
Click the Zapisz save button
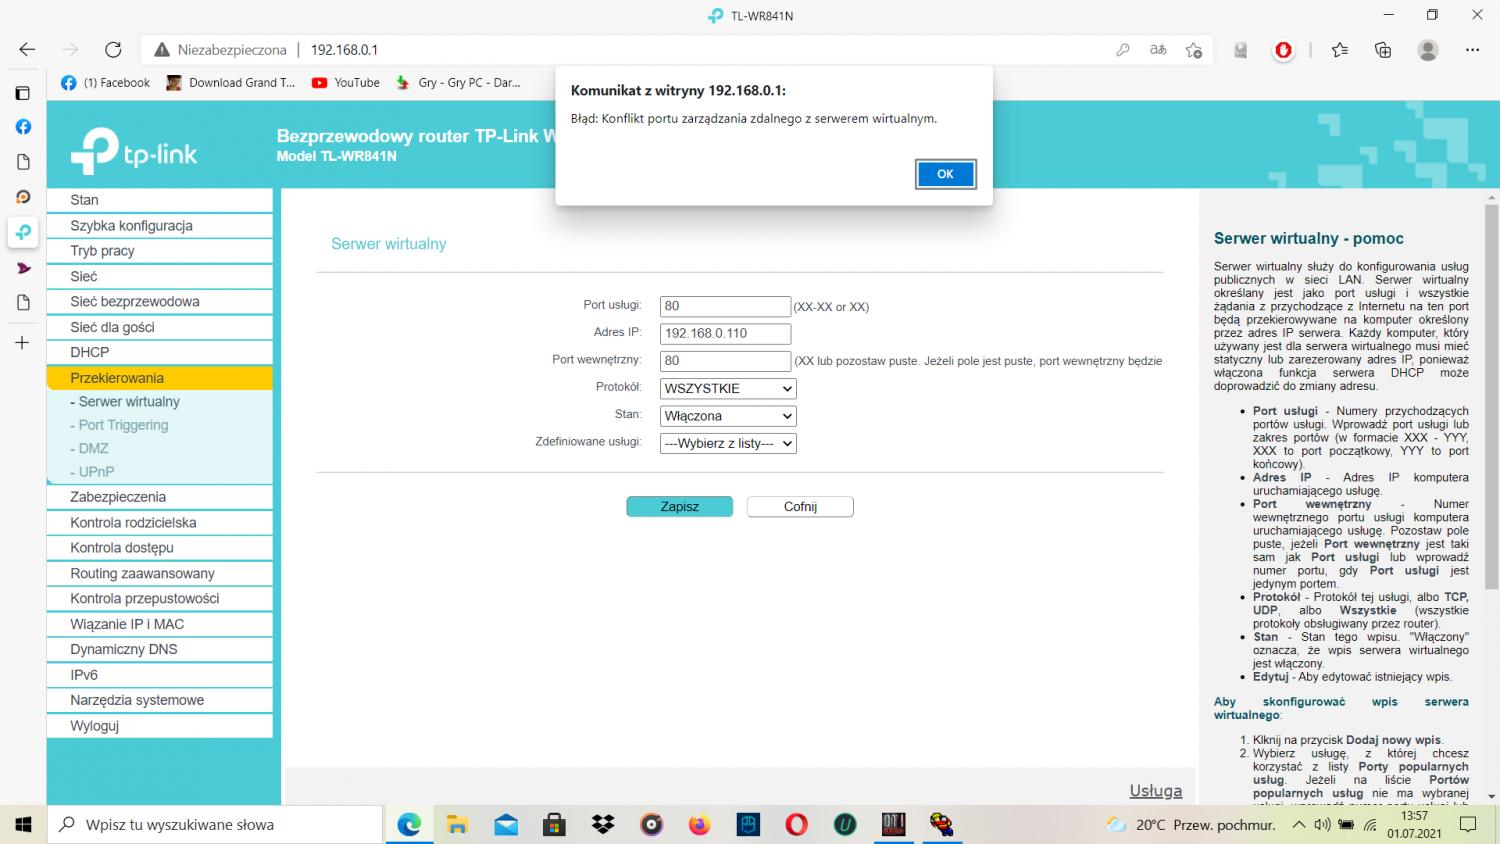[x=679, y=507]
